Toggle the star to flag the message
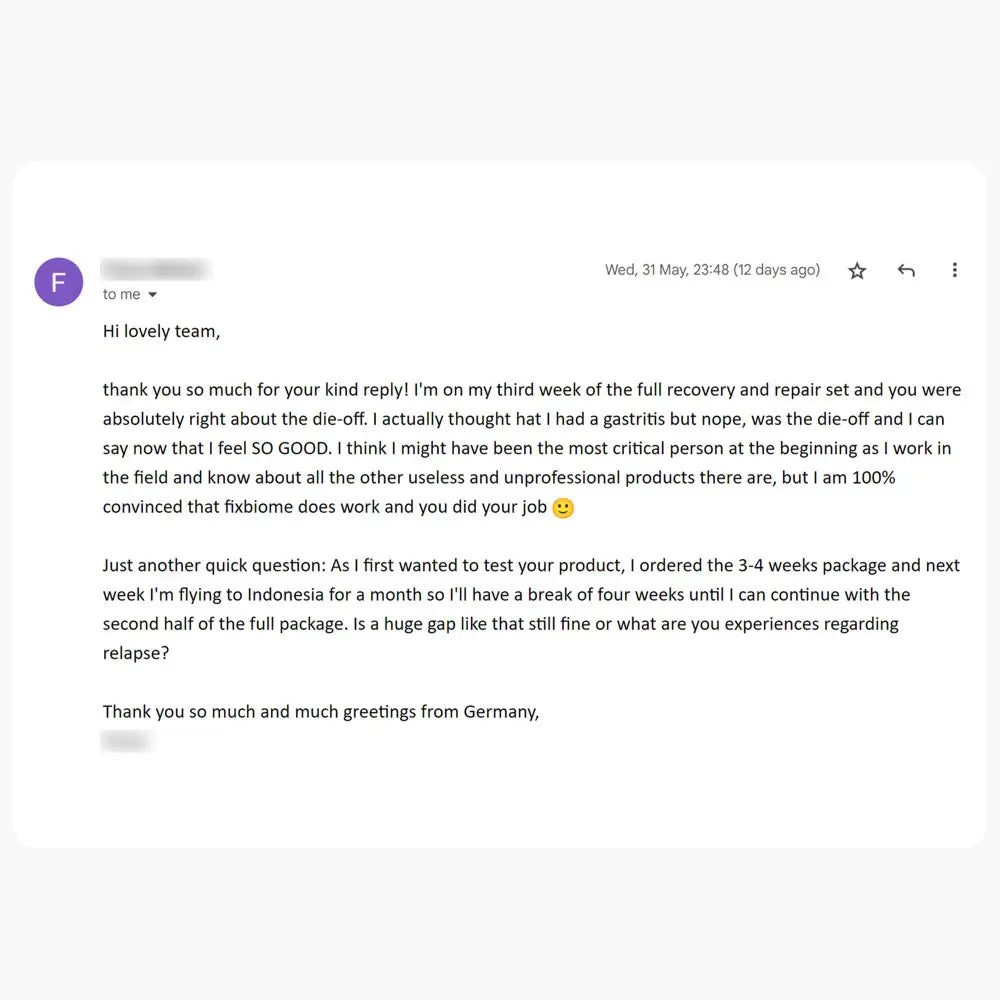 857,270
